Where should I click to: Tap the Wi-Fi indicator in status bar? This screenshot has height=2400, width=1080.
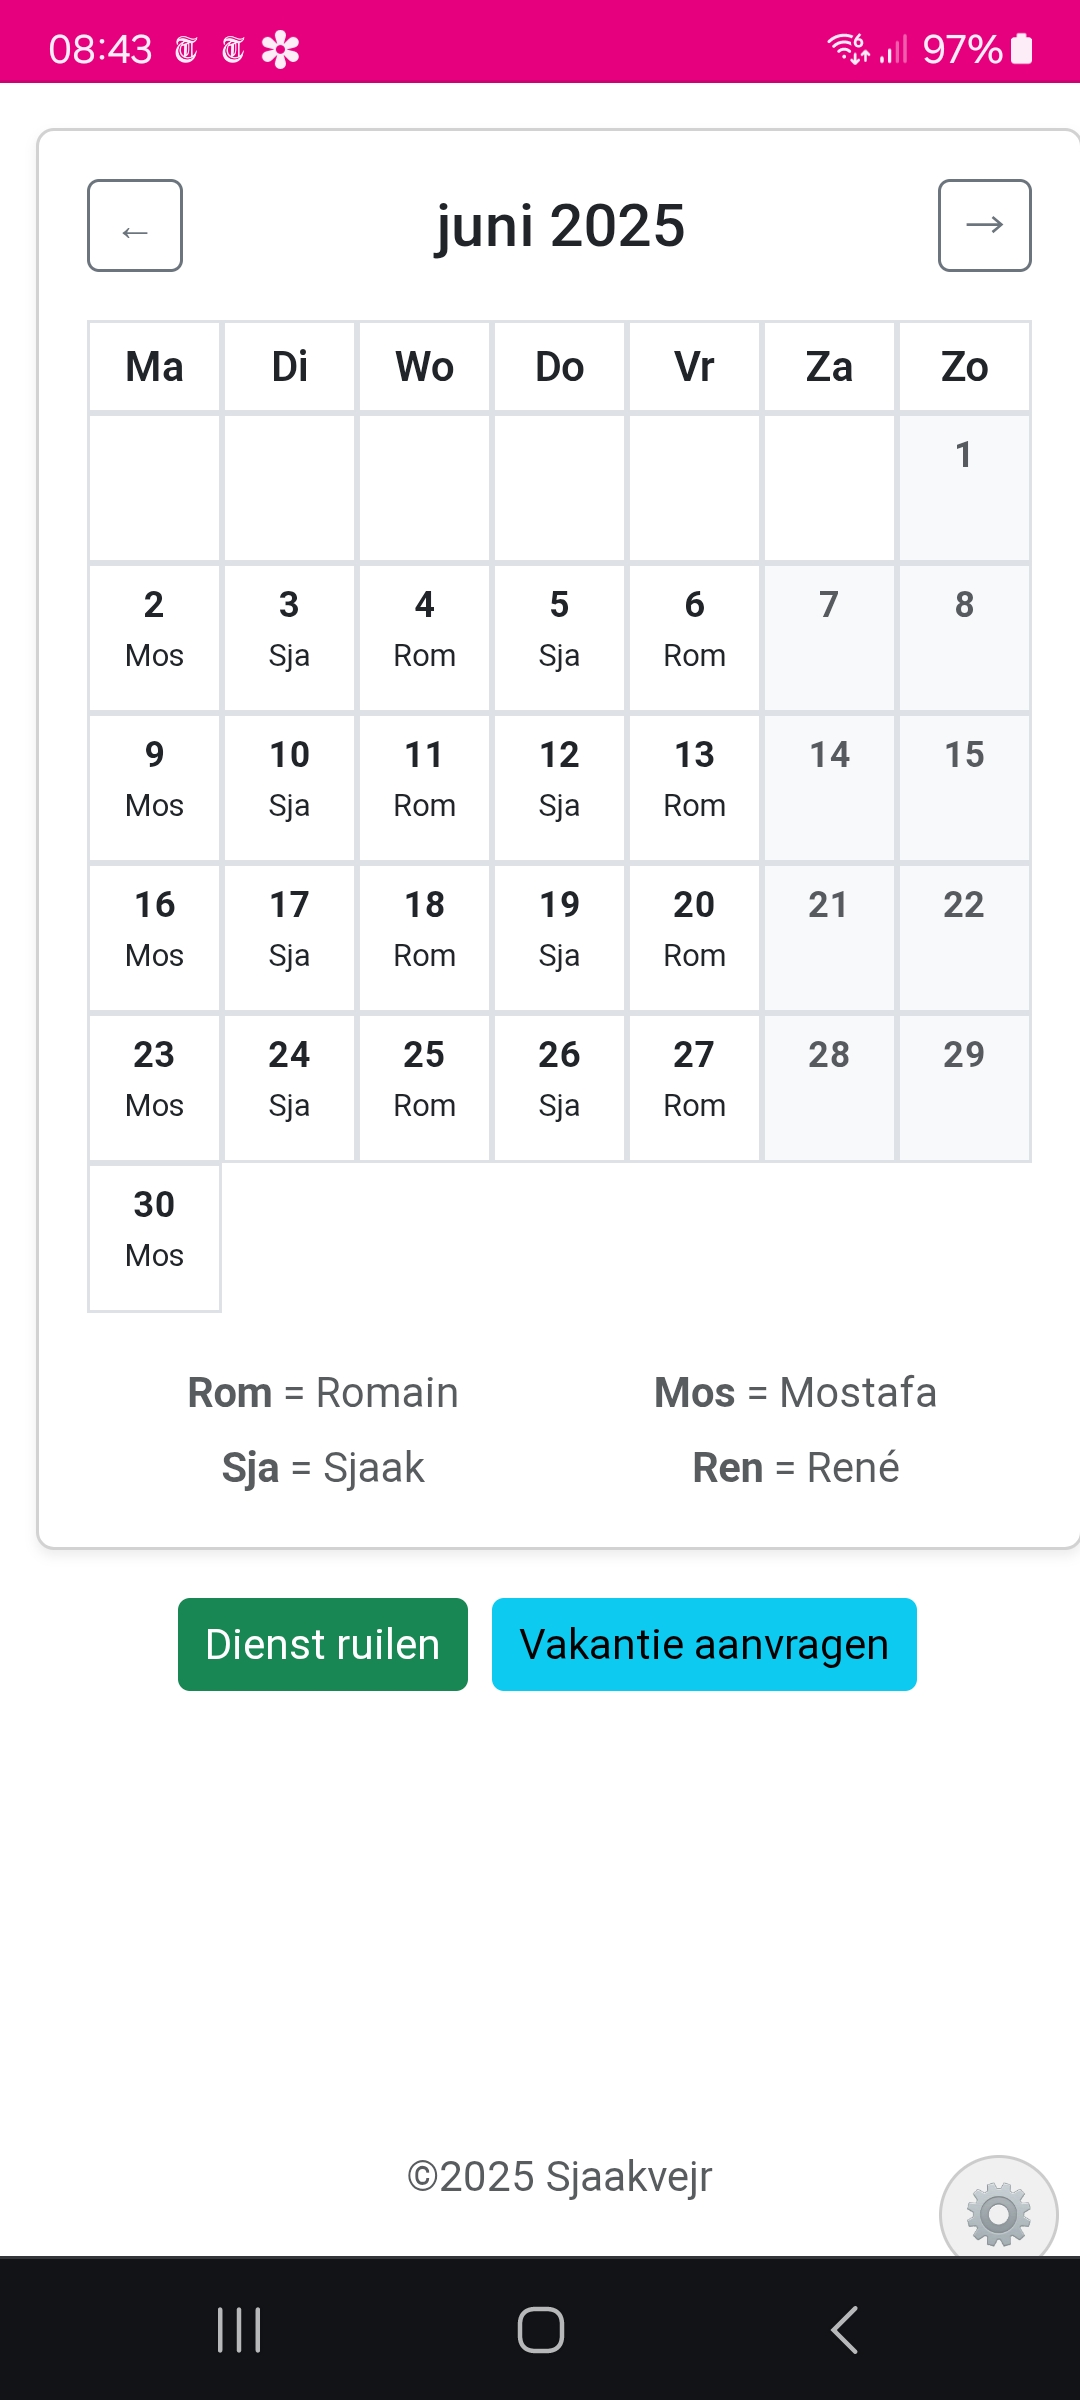click(845, 48)
